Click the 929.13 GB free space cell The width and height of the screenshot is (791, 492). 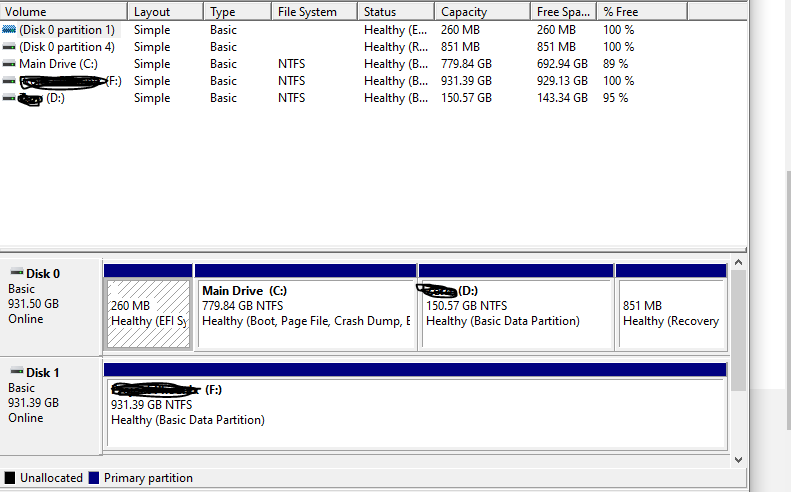pyautogui.click(x=562, y=81)
